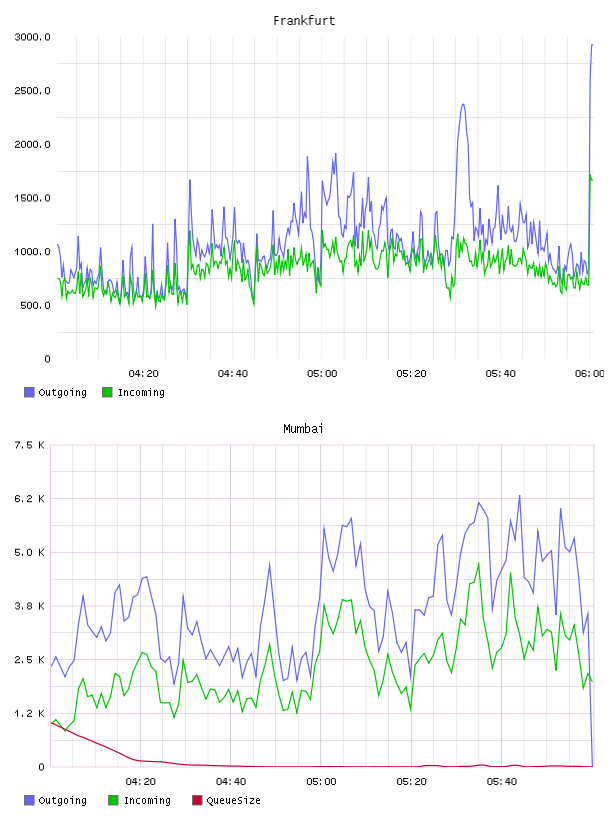Click the Incoming legend label under Frankfurt chart
Viewport: 608px width, 816px height.
[141, 392]
